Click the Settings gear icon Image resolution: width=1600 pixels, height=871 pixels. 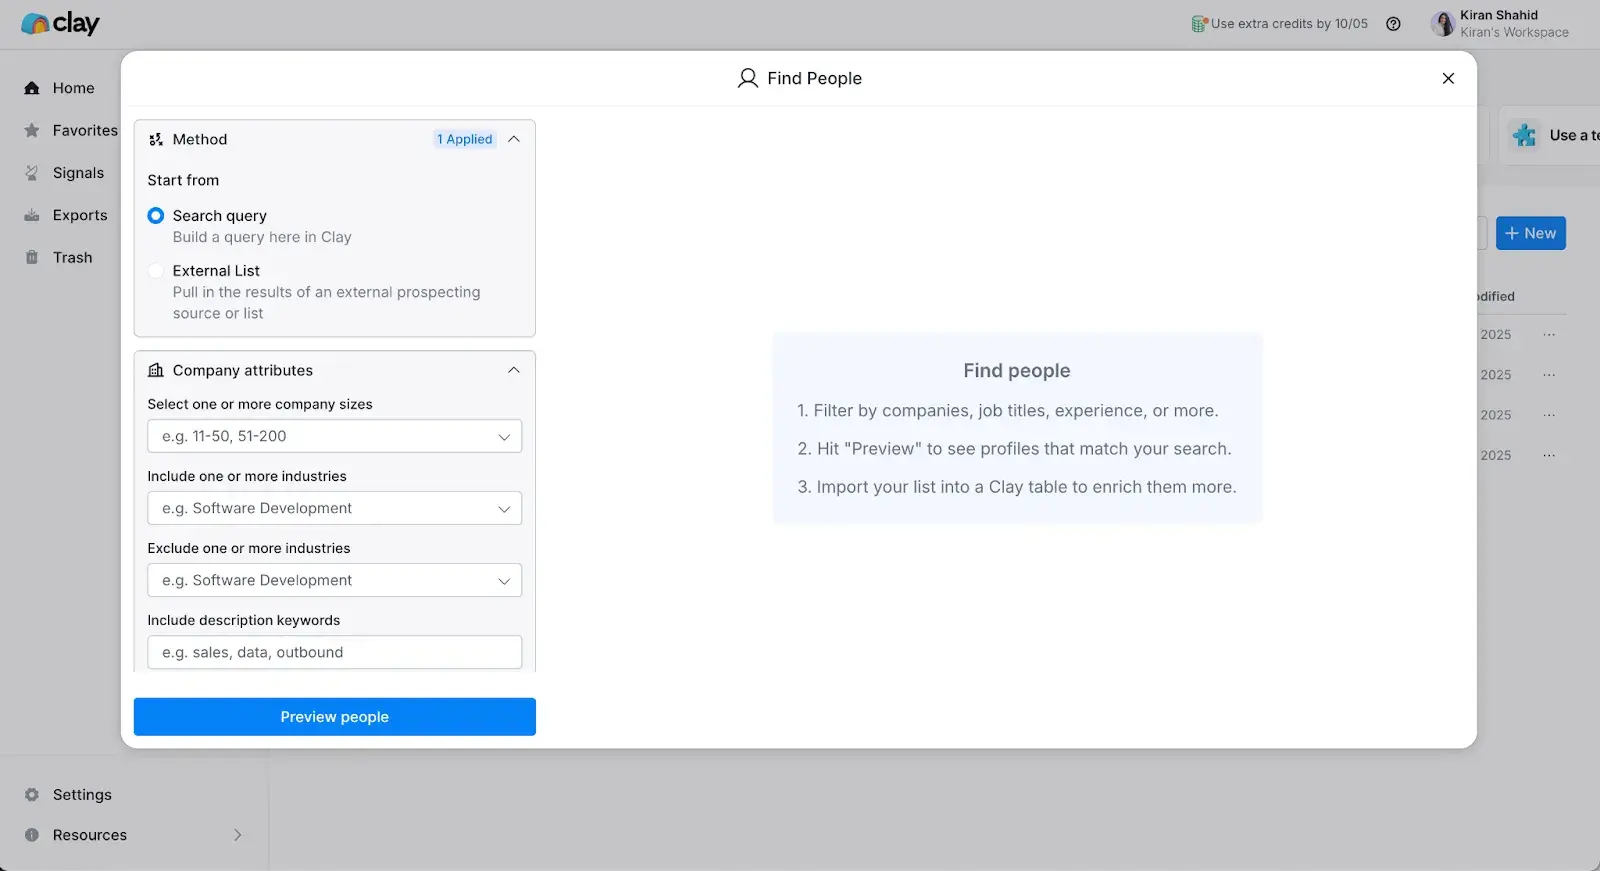coord(32,795)
